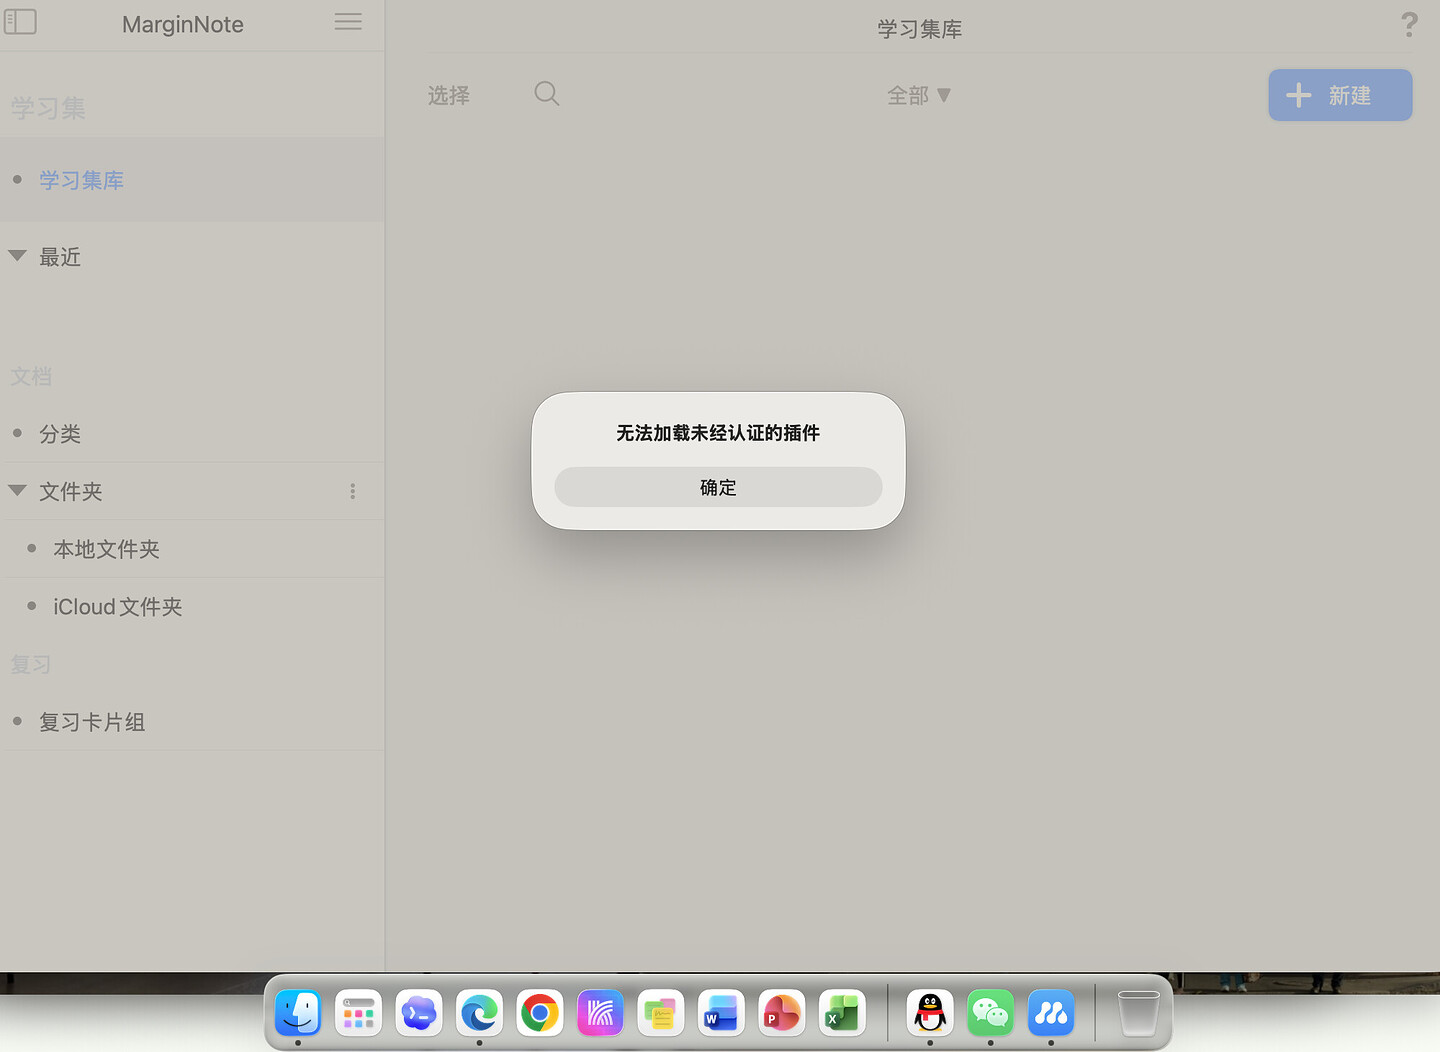Open Microsoft Word from the dock

tap(721, 1013)
